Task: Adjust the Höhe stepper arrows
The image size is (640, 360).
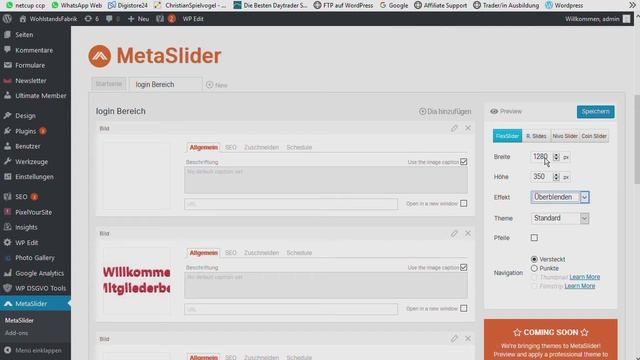Action: click(x=556, y=177)
